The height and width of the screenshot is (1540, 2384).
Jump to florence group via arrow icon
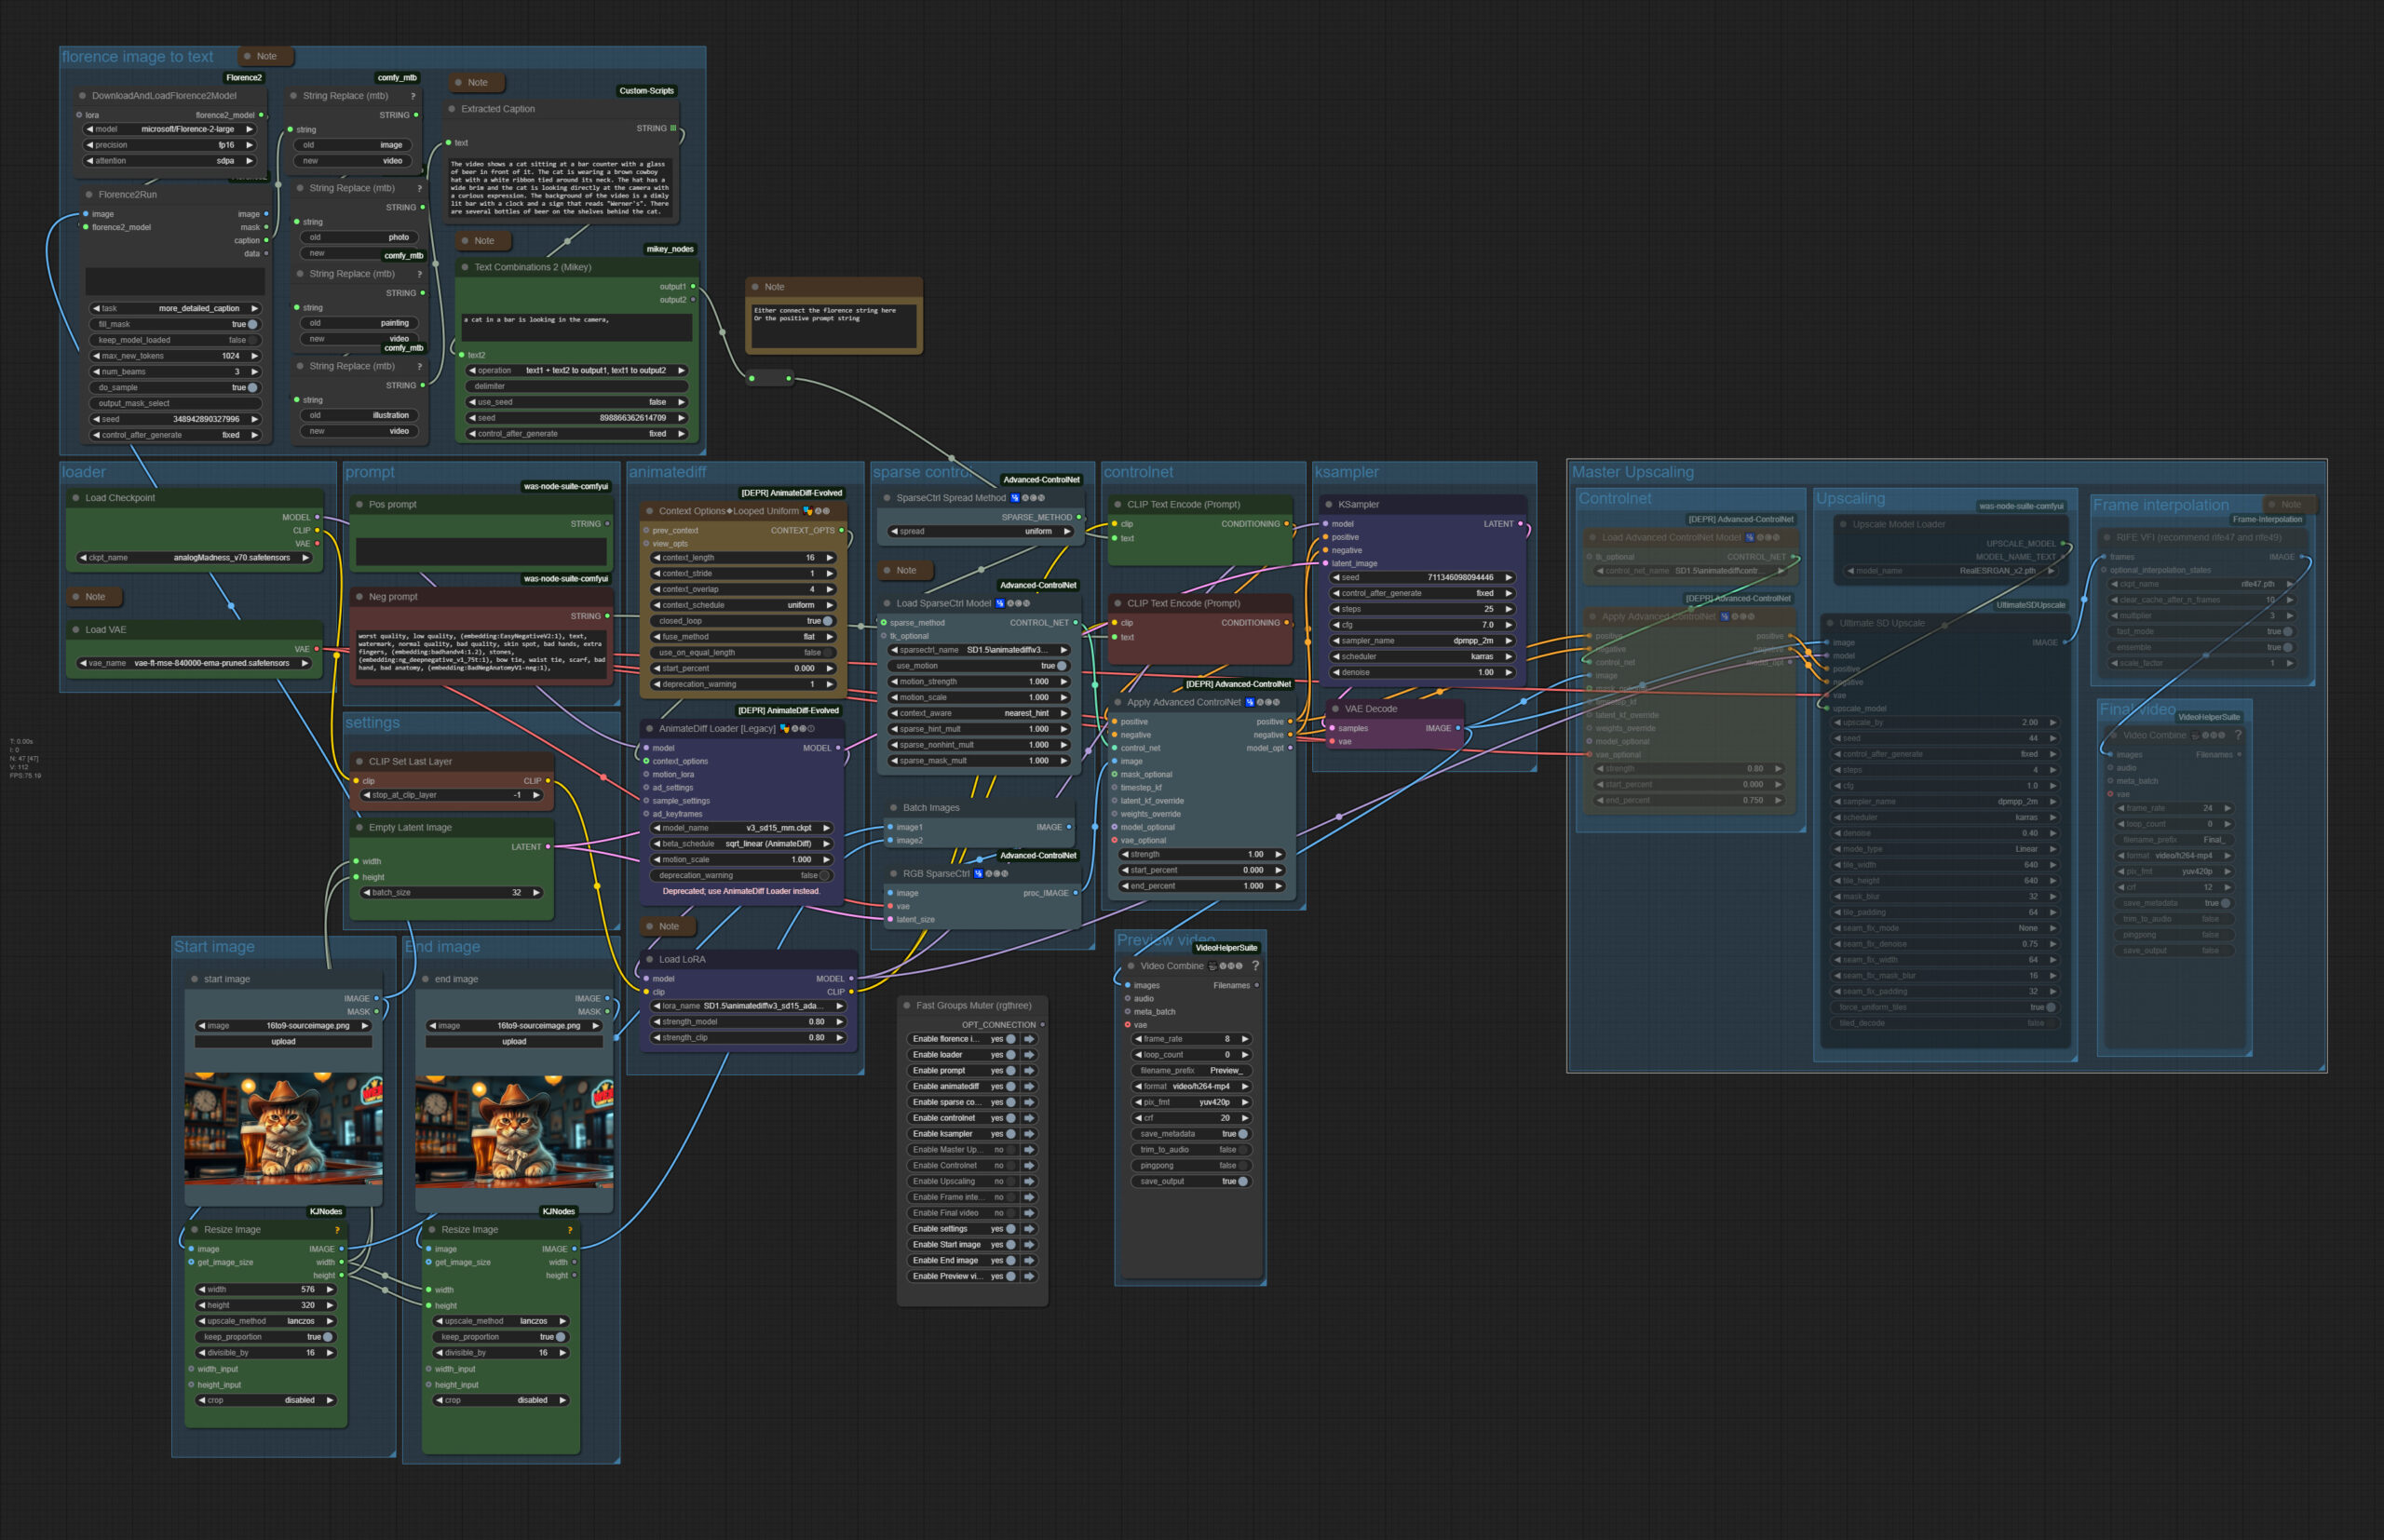(x=1029, y=1039)
